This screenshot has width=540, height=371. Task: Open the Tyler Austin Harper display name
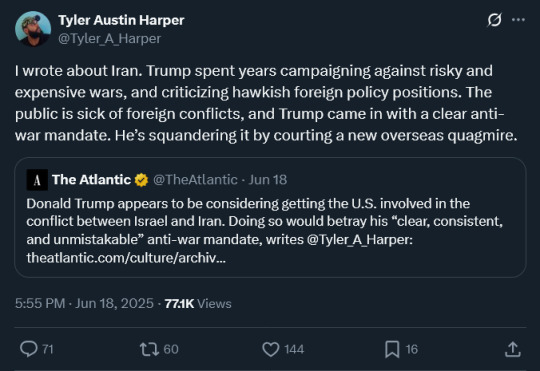(x=121, y=20)
